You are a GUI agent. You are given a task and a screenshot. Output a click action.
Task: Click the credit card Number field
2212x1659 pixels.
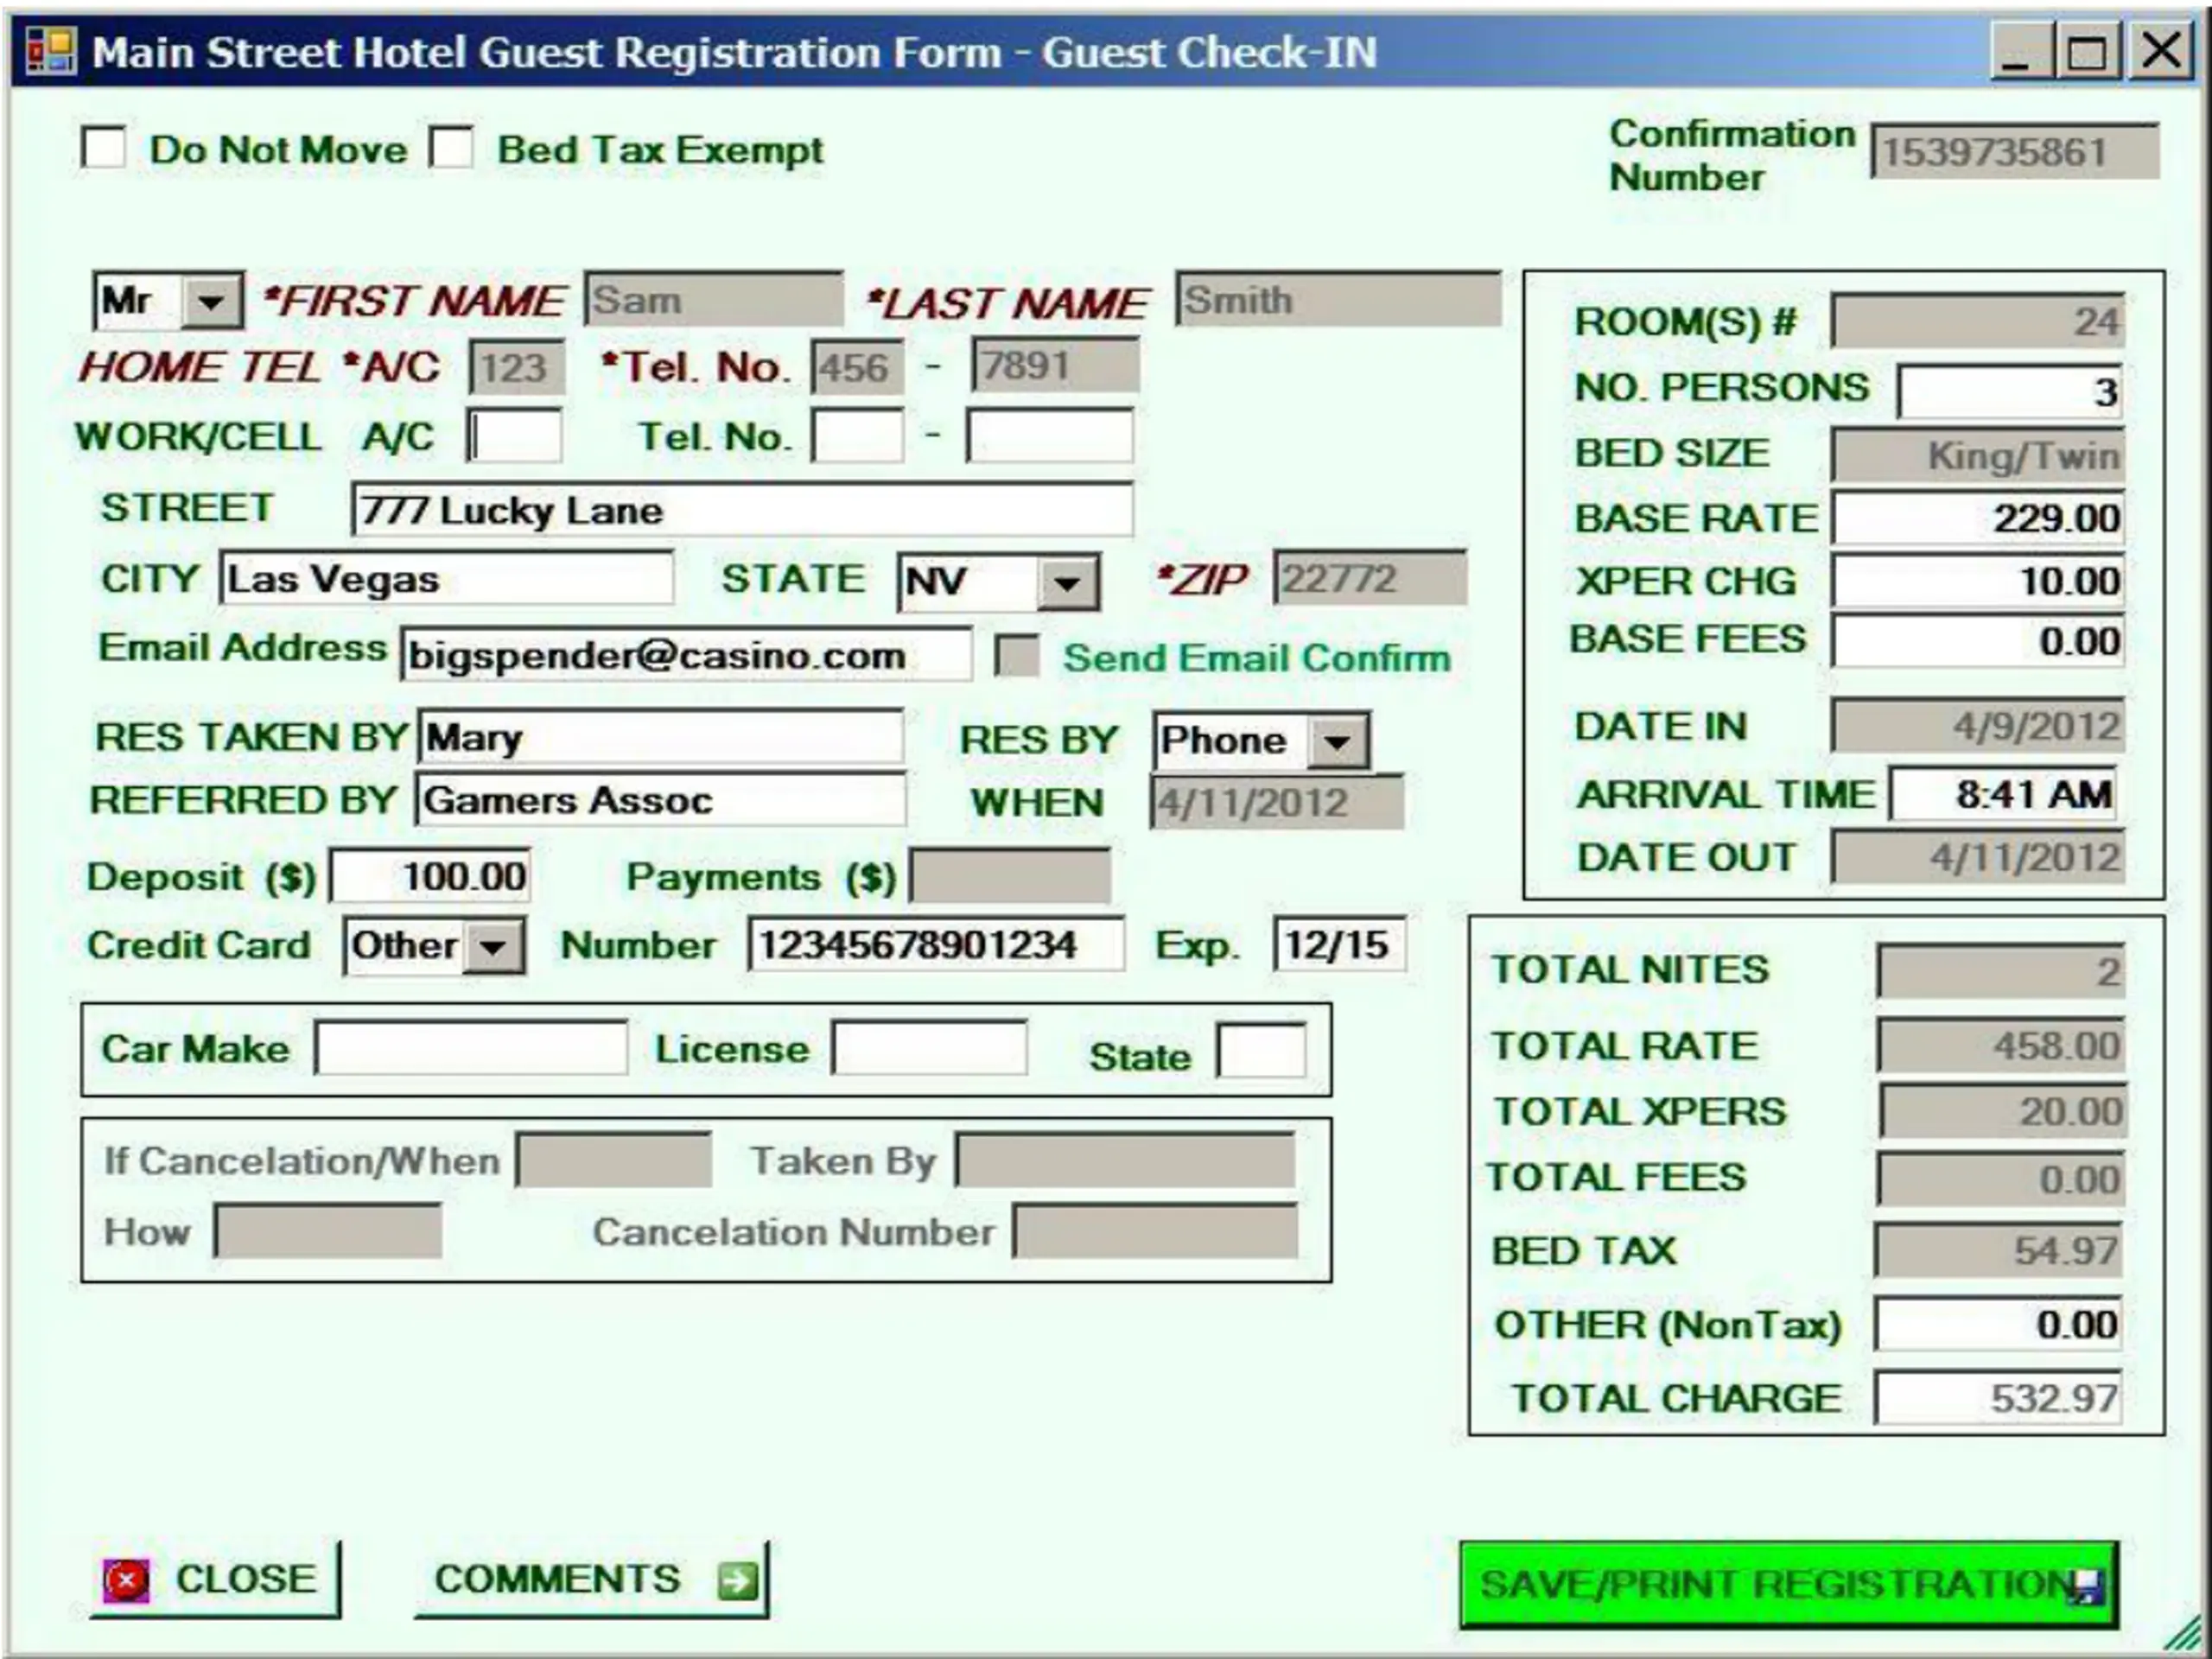point(936,945)
